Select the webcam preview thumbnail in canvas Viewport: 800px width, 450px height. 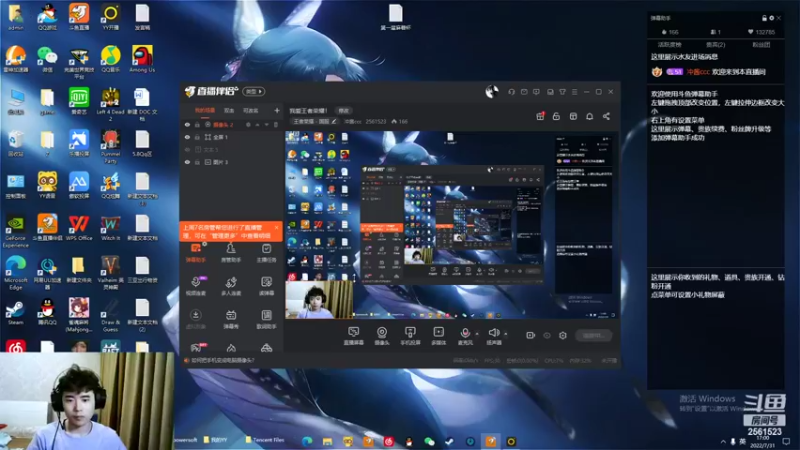pos(319,299)
